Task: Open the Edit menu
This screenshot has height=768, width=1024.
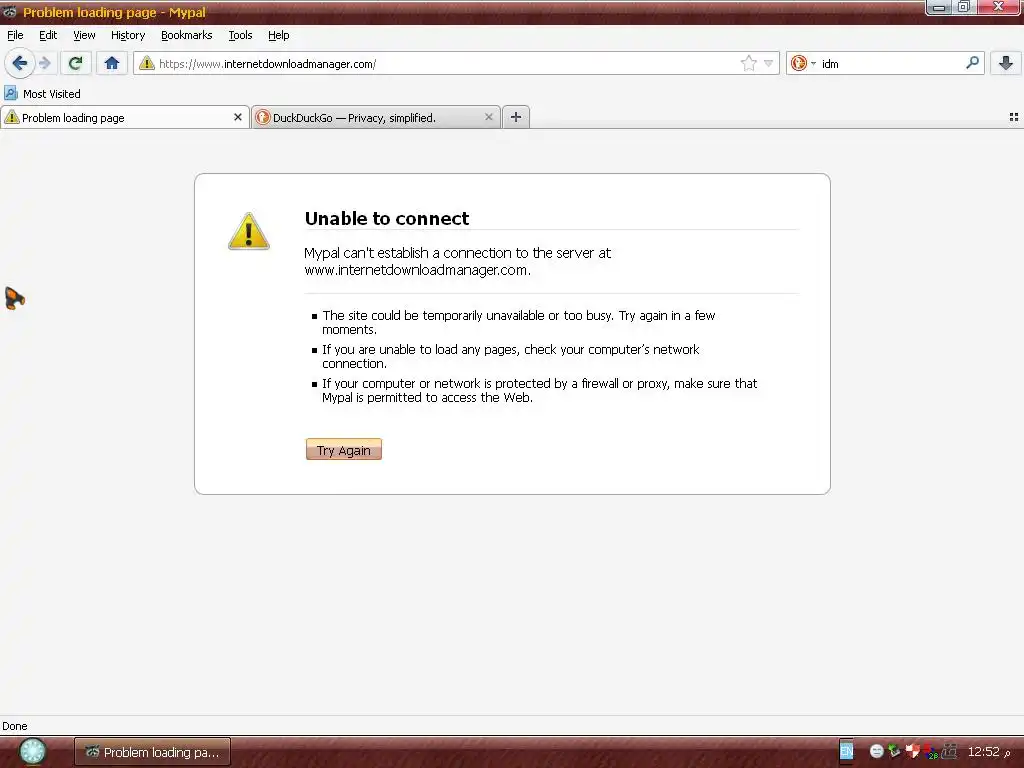Action: [48, 35]
